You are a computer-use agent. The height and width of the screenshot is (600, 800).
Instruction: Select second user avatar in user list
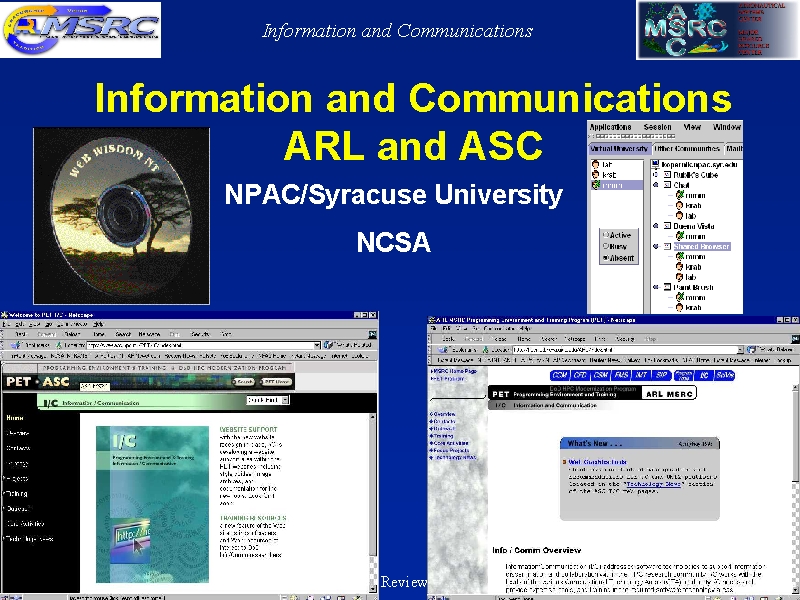pos(595,174)
